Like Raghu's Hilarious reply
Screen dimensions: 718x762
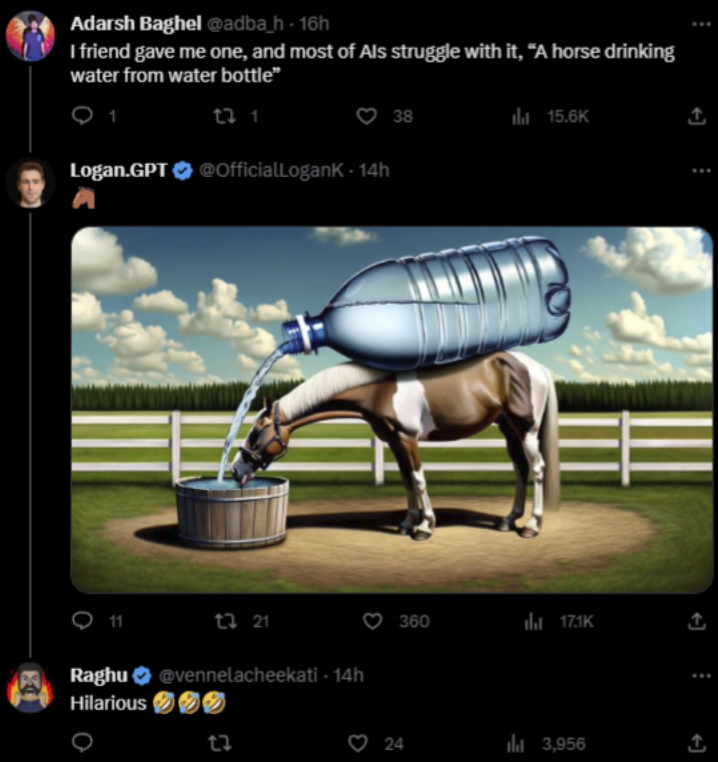358,743
